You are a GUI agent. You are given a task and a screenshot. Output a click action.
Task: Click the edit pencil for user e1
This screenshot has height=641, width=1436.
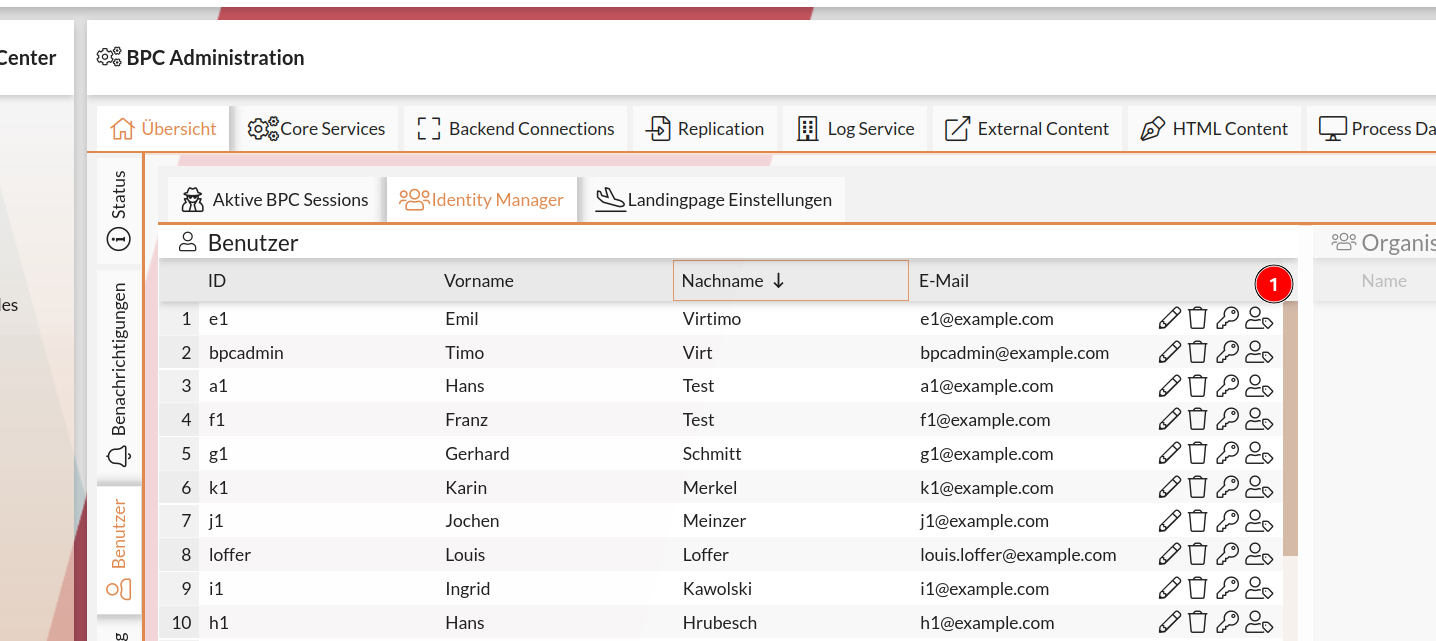pos(1169,319)
